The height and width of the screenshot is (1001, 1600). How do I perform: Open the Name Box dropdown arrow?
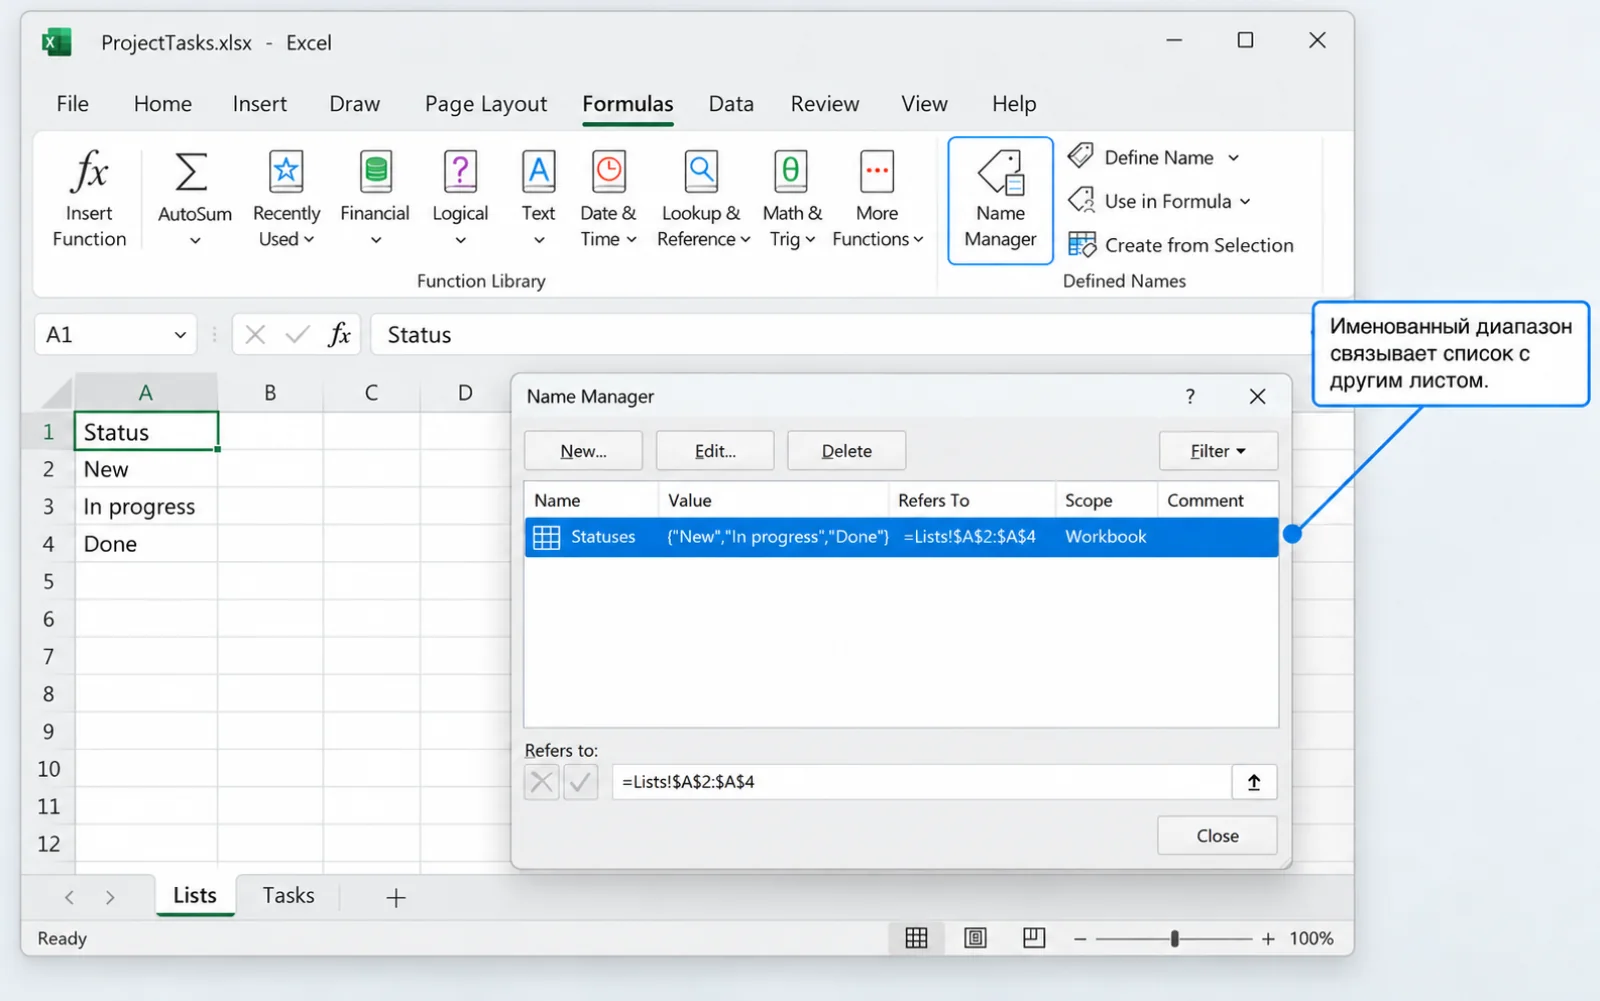180,335
